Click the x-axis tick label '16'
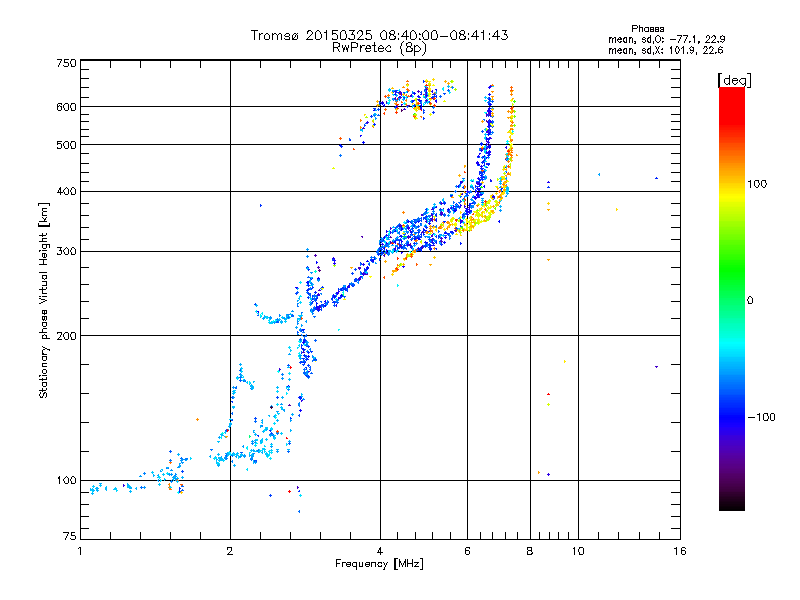This screenshot has width=800, height=600. [680, 551]
